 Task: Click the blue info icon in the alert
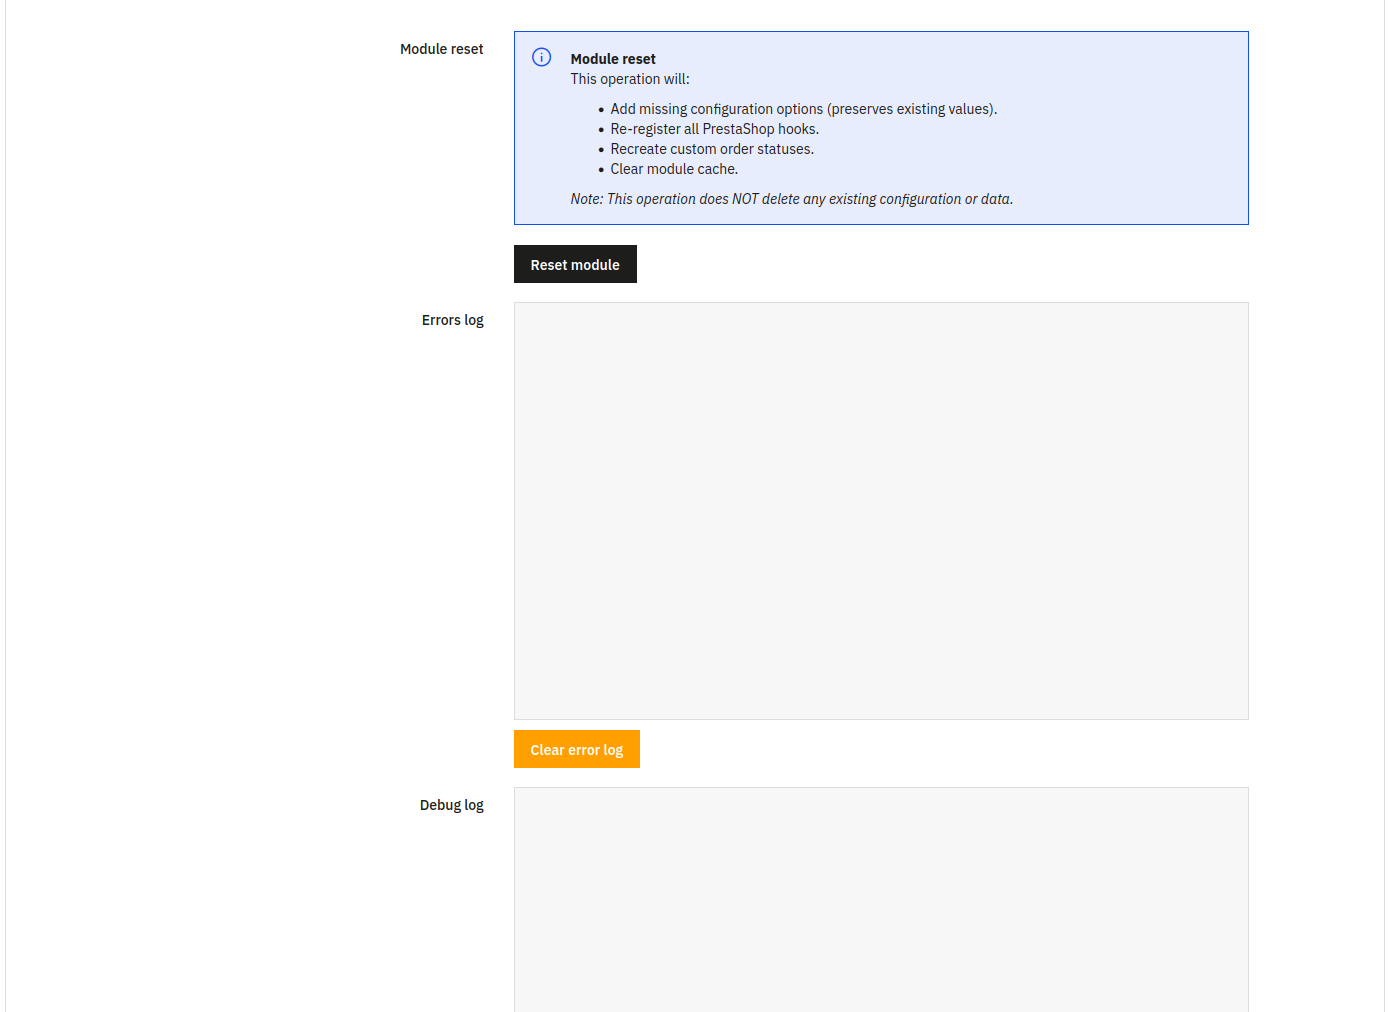point(541,57)
